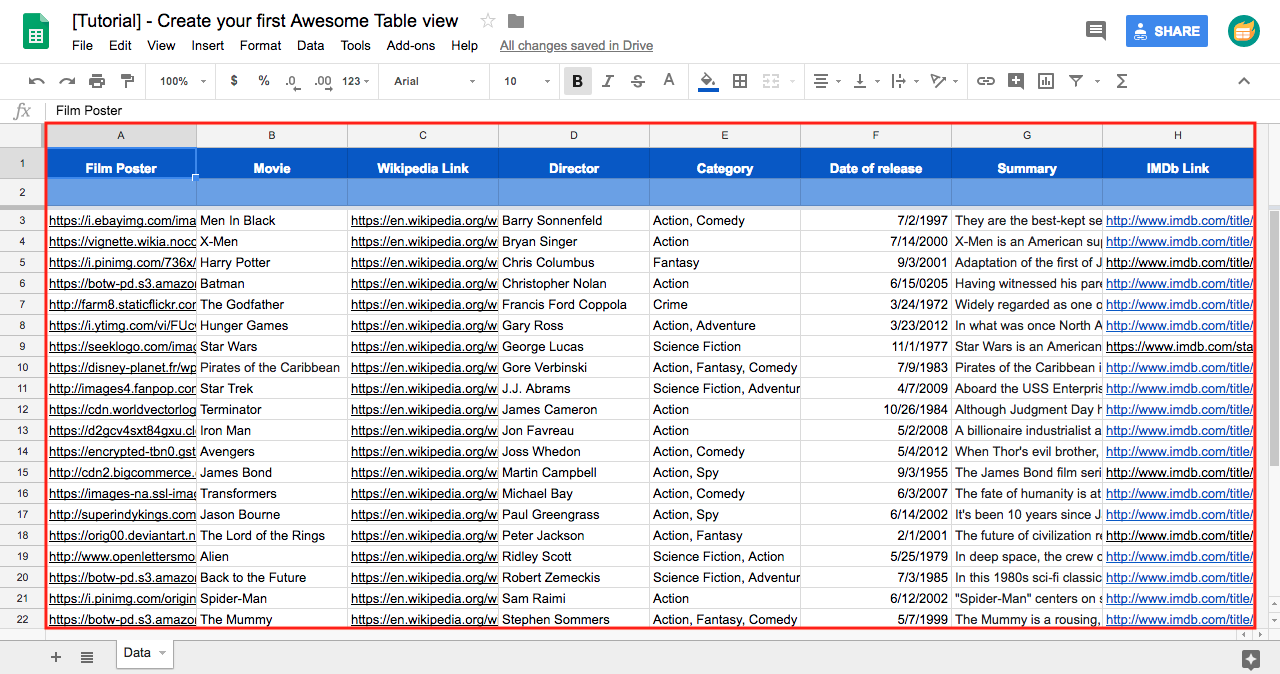Open the Explore button

(1250, 658)
